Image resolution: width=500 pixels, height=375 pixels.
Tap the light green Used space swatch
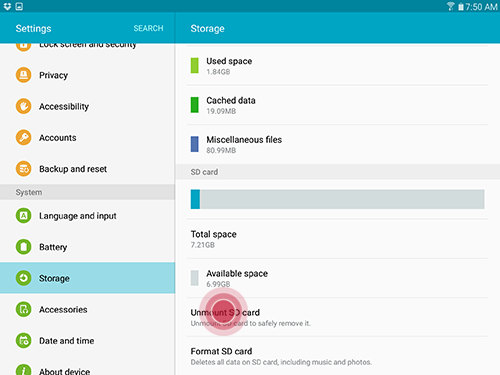point(194,66)
